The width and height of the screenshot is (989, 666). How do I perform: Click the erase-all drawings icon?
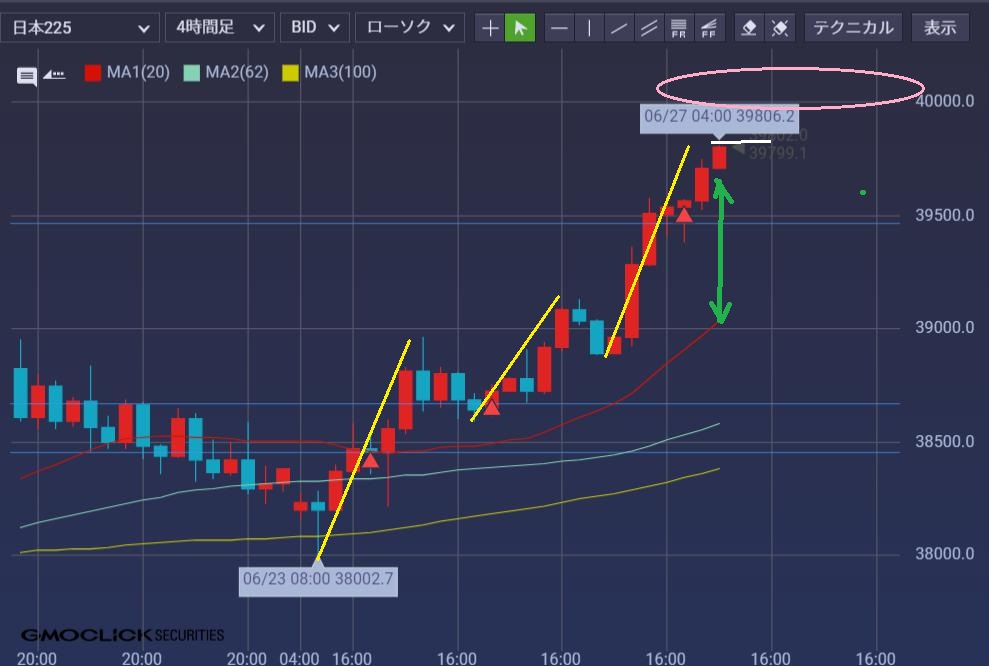[x=780, y=28]
